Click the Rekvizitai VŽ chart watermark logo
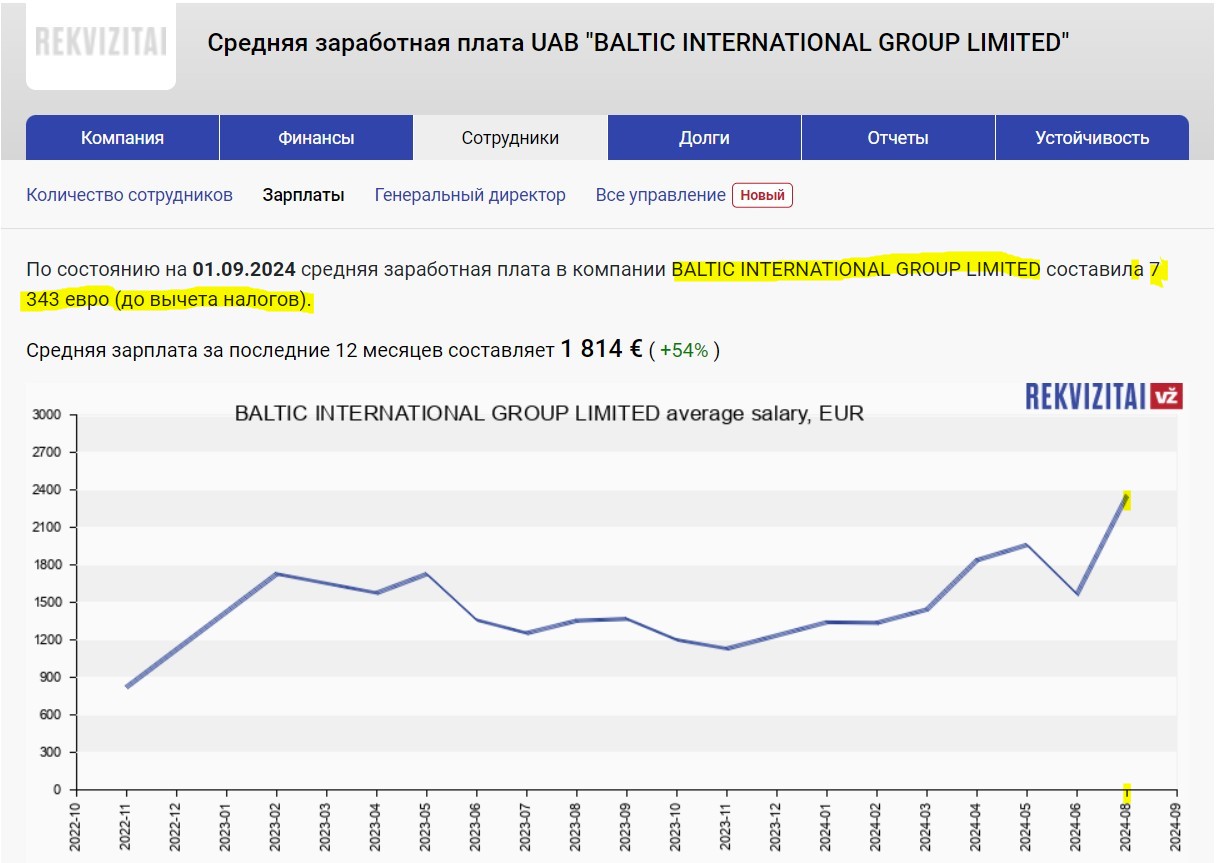The width and height of the screenshot is (1218, 863). click(1104, 396)
